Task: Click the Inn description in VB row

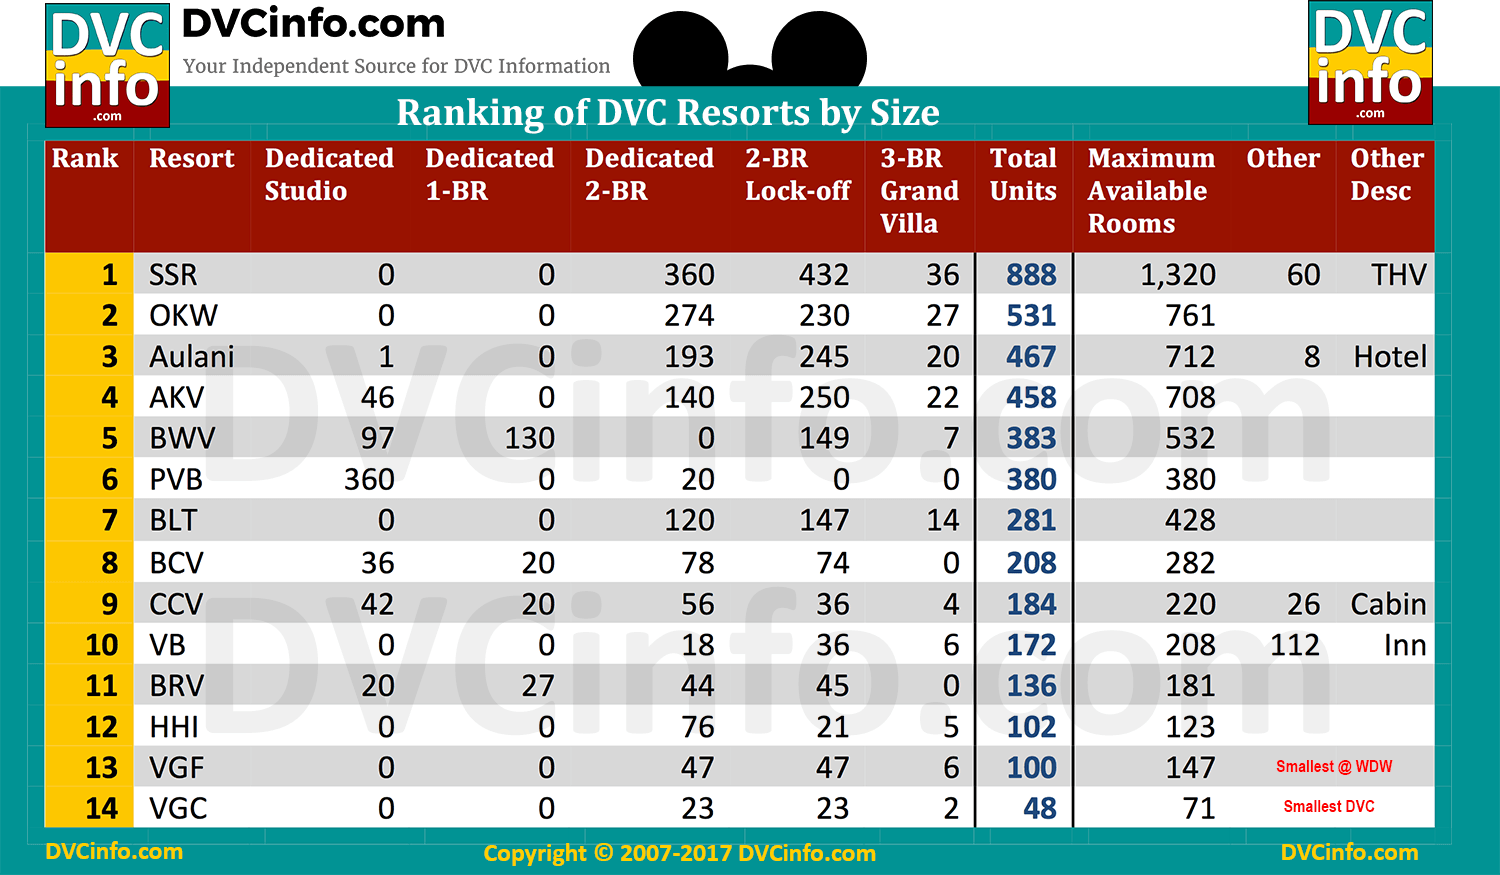Action: (1405, 645)
